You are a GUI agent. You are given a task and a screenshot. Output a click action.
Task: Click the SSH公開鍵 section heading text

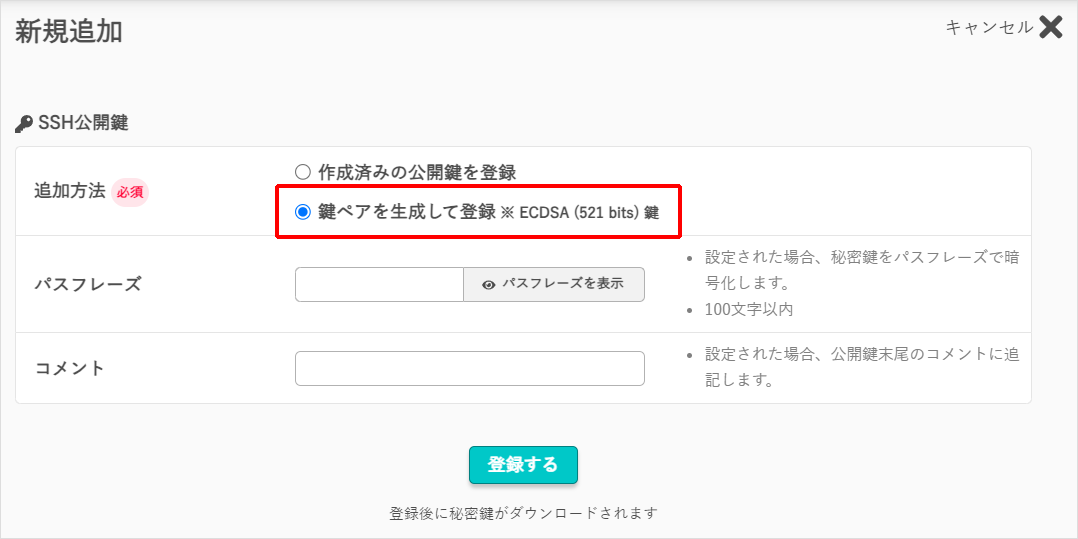pyautogui.click(x=83, y=124)
